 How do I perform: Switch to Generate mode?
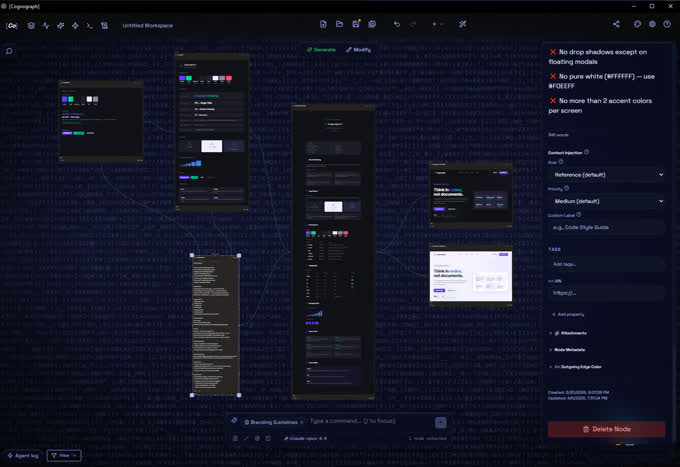coord(321,50)
